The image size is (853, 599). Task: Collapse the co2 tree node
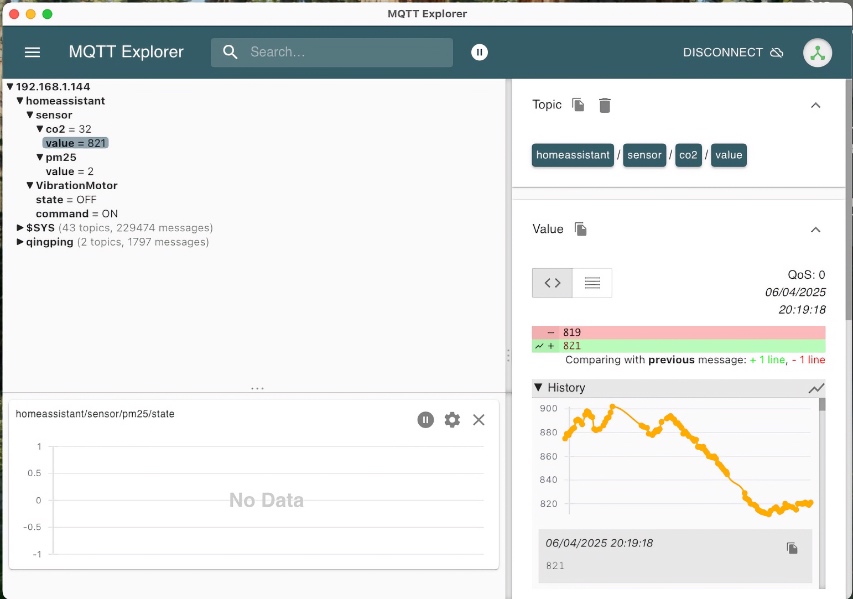pyautogui.click(x=40, y=129)
